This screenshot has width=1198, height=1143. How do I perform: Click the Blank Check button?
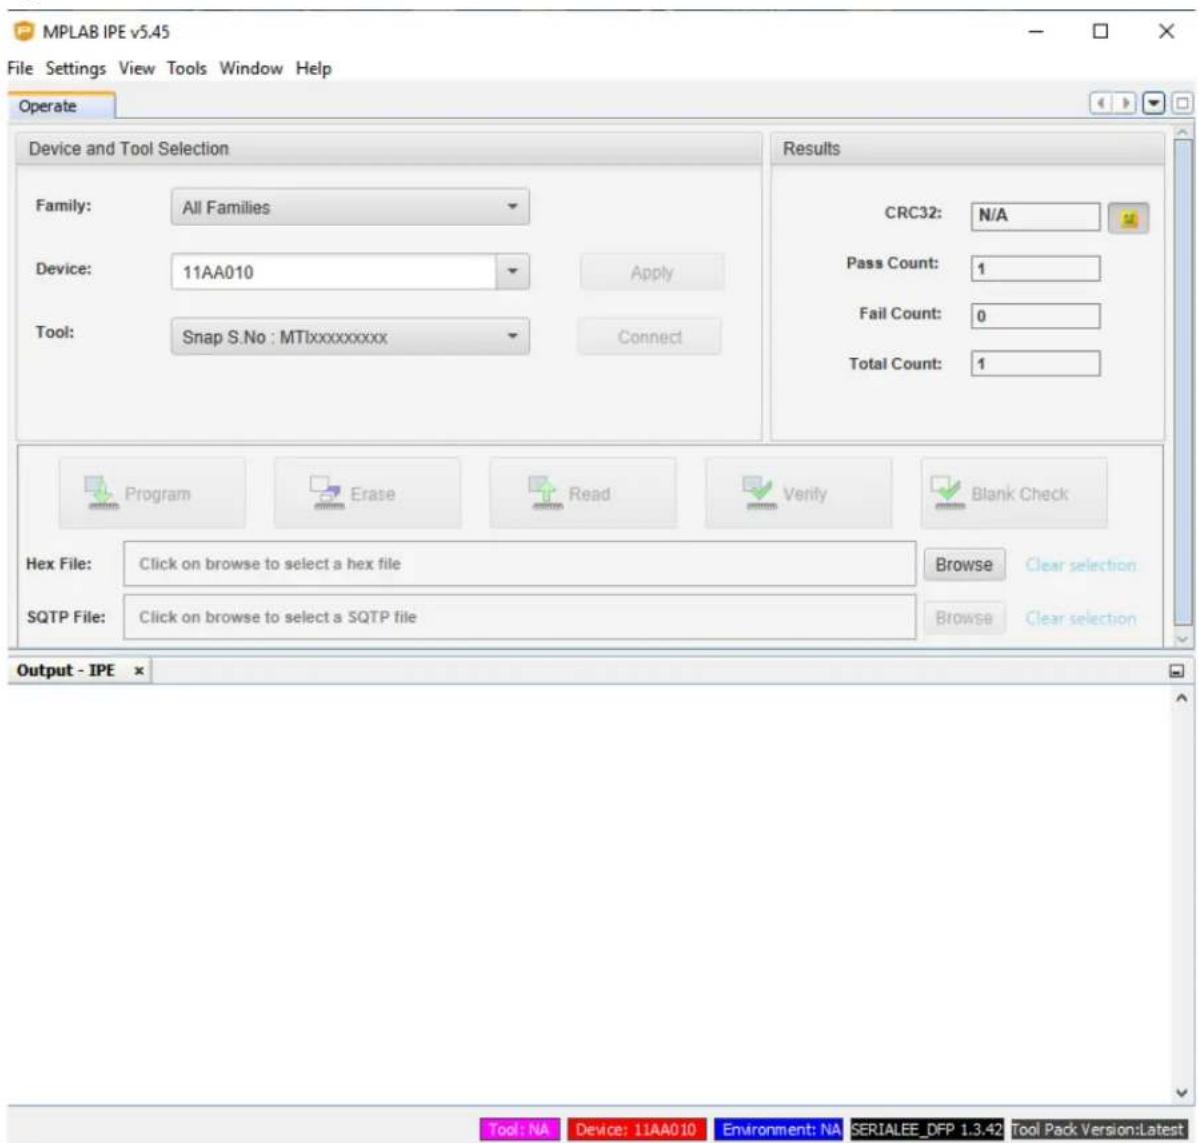pos(1014,494)
